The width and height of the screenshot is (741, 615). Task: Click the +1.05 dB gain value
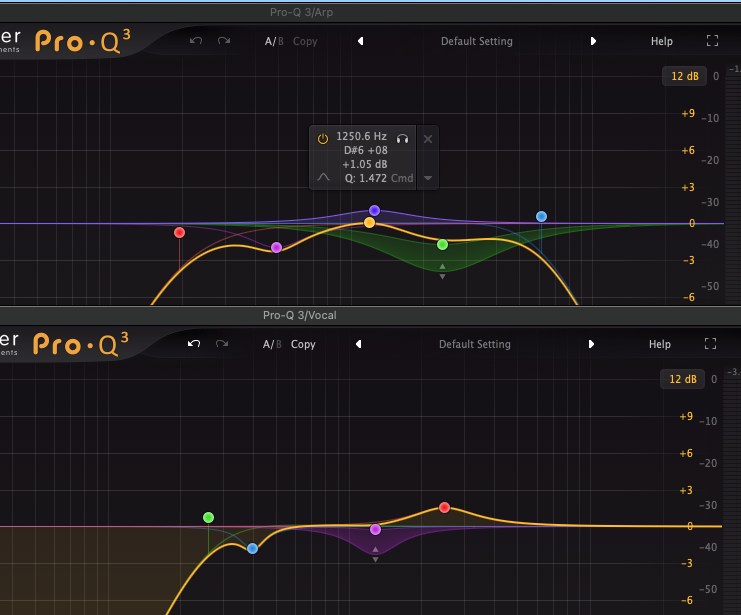(365, 165)
